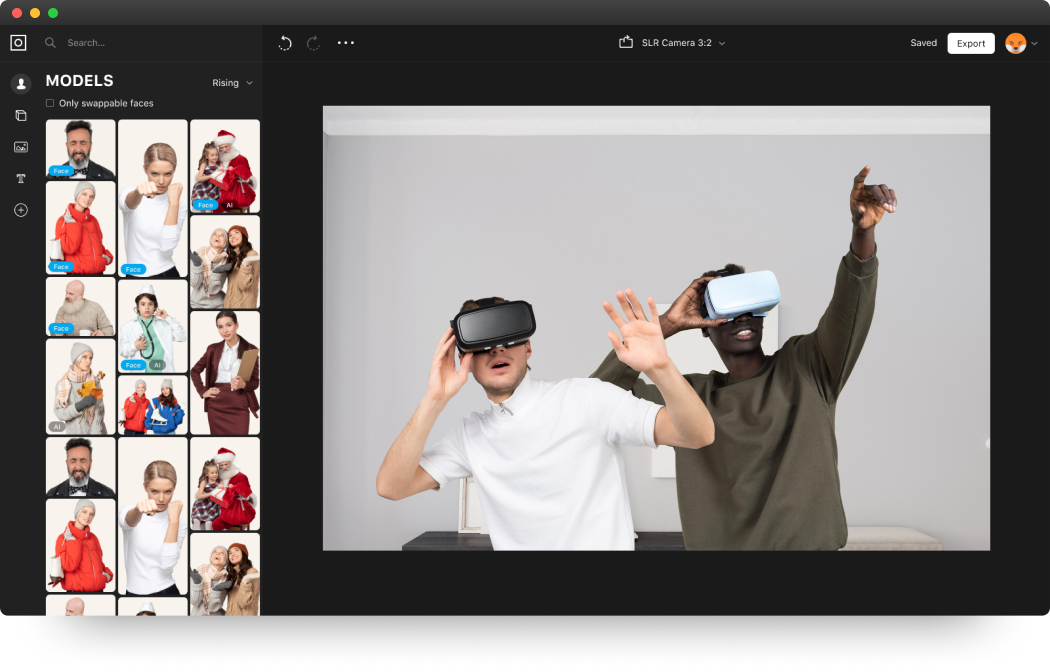Image resolution: width=1050 pixels, height=672 pixels.
Task: Expand the account menu chevron
Action: [1035, 44]
